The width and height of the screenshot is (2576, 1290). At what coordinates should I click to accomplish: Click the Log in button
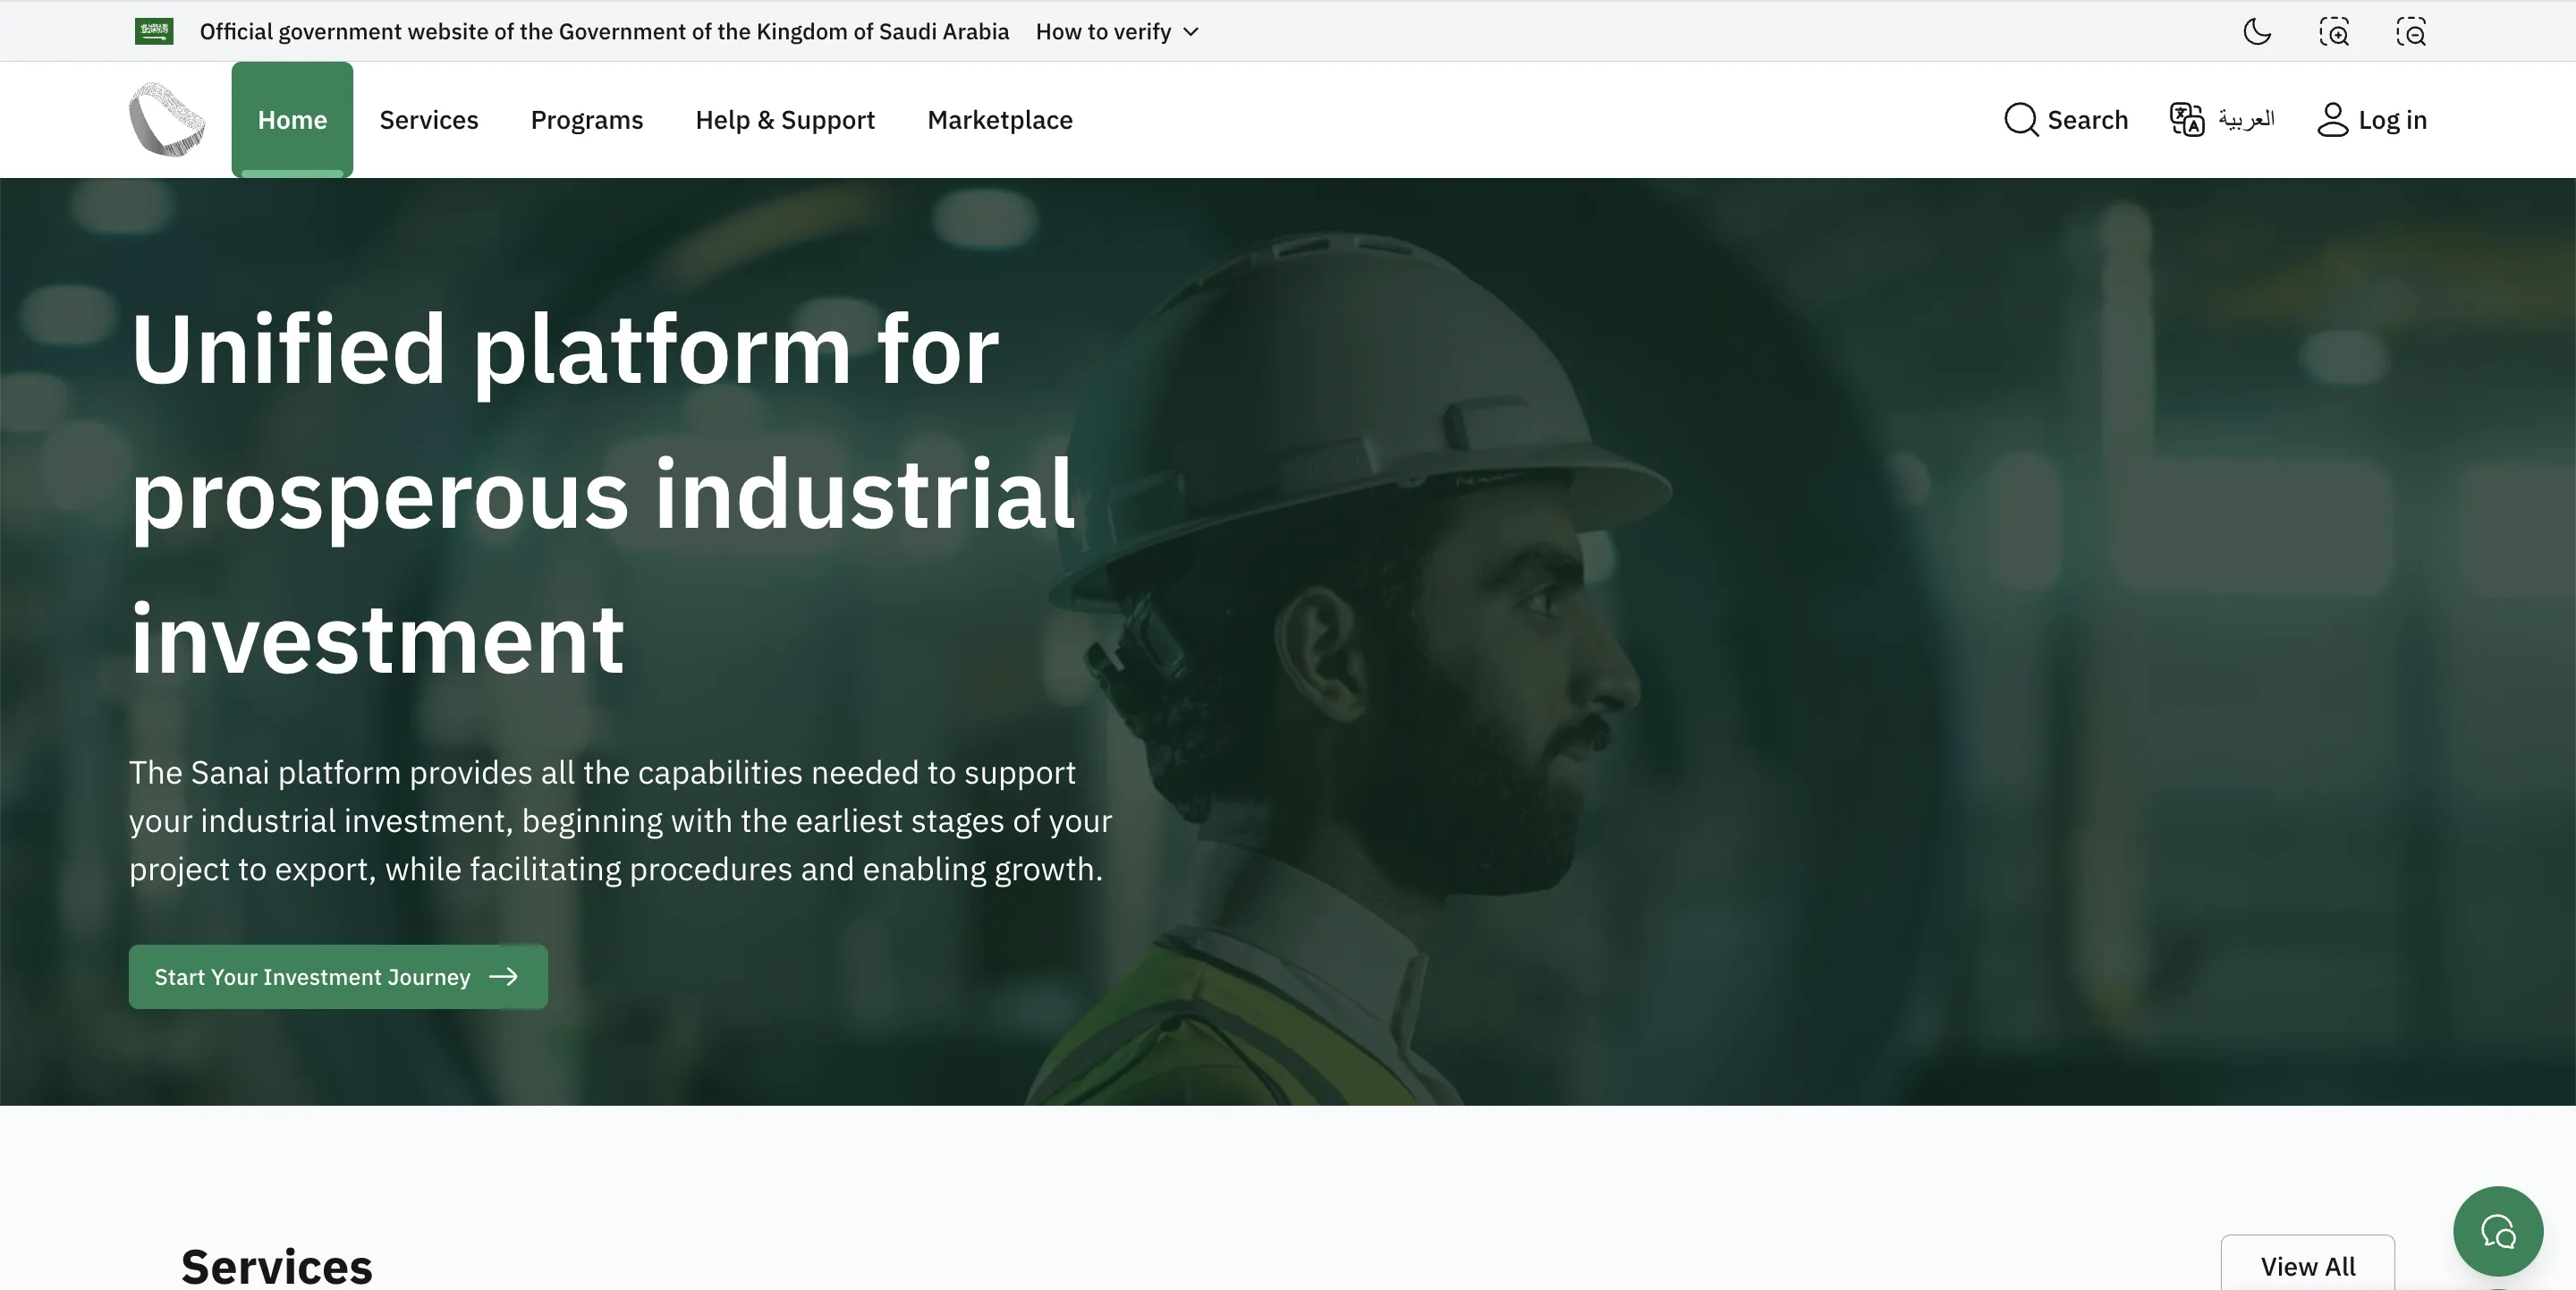coord(2372,119)
